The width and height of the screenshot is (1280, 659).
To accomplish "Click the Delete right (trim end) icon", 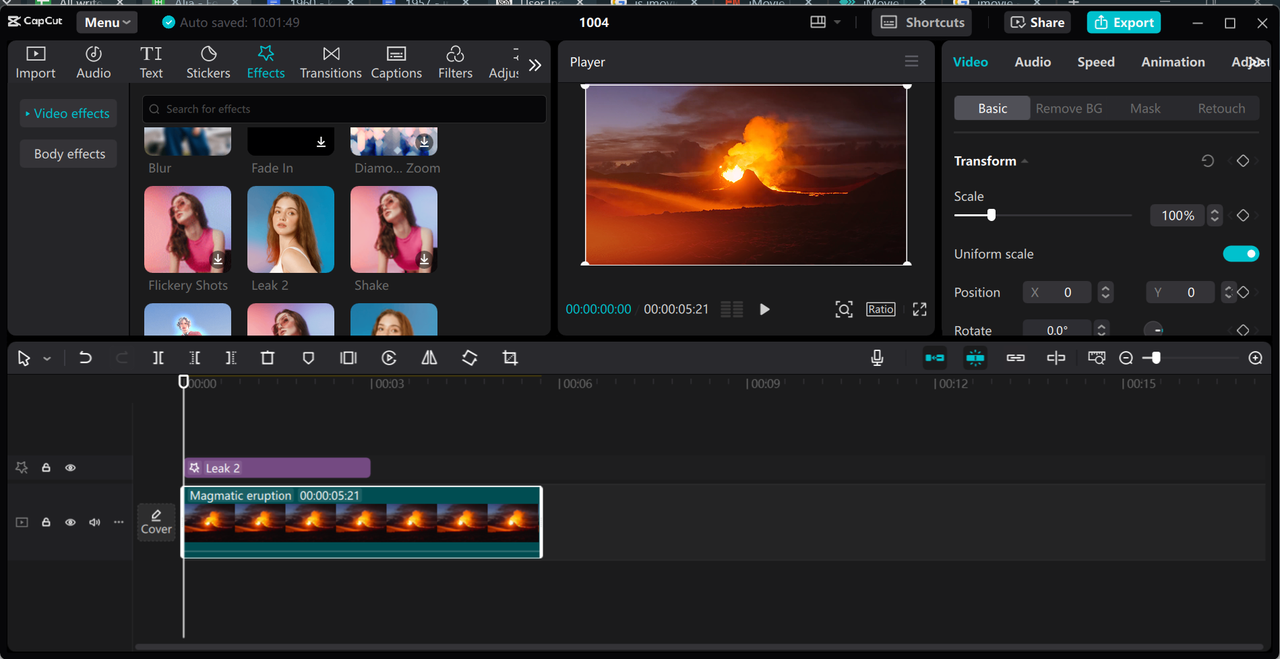I will coord(231,358).
